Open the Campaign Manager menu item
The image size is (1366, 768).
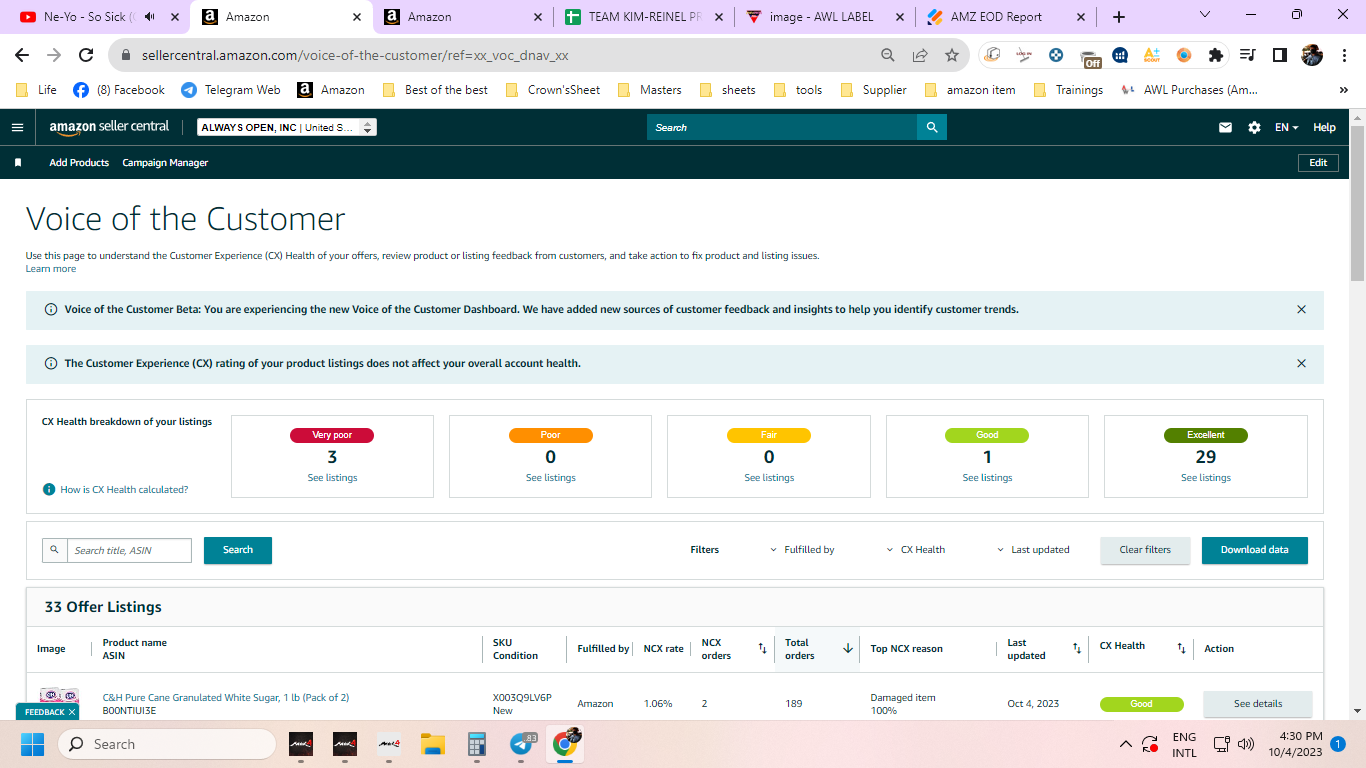click(x=165, y=163)
